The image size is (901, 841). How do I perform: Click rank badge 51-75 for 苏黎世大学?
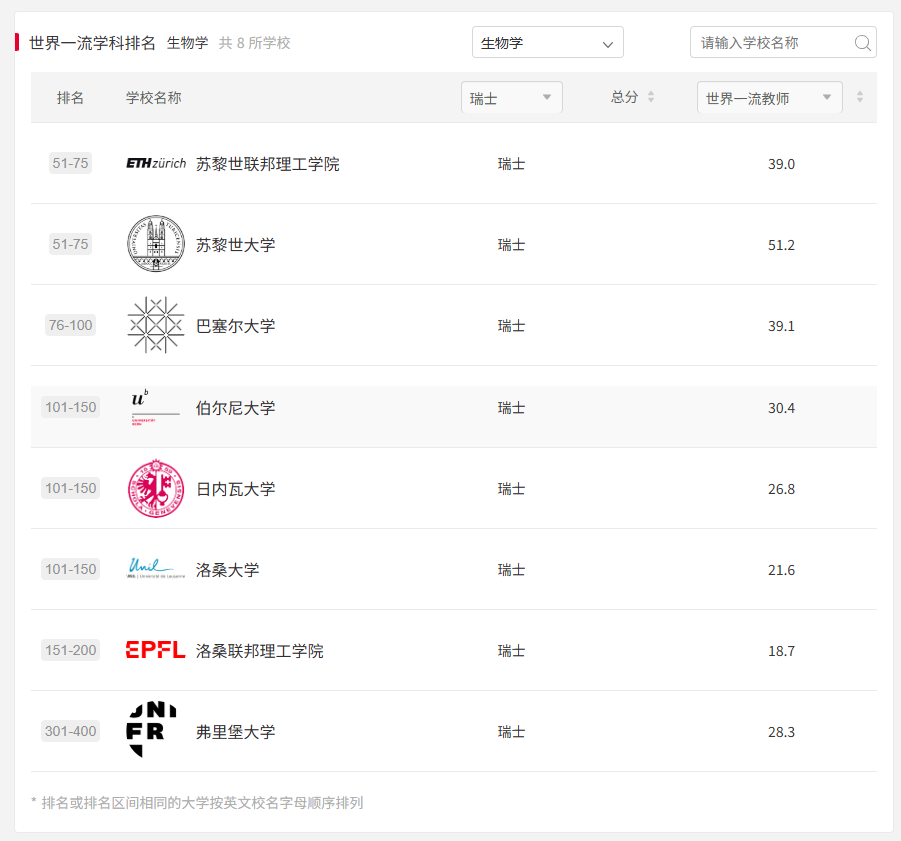[x=70, y=244]
